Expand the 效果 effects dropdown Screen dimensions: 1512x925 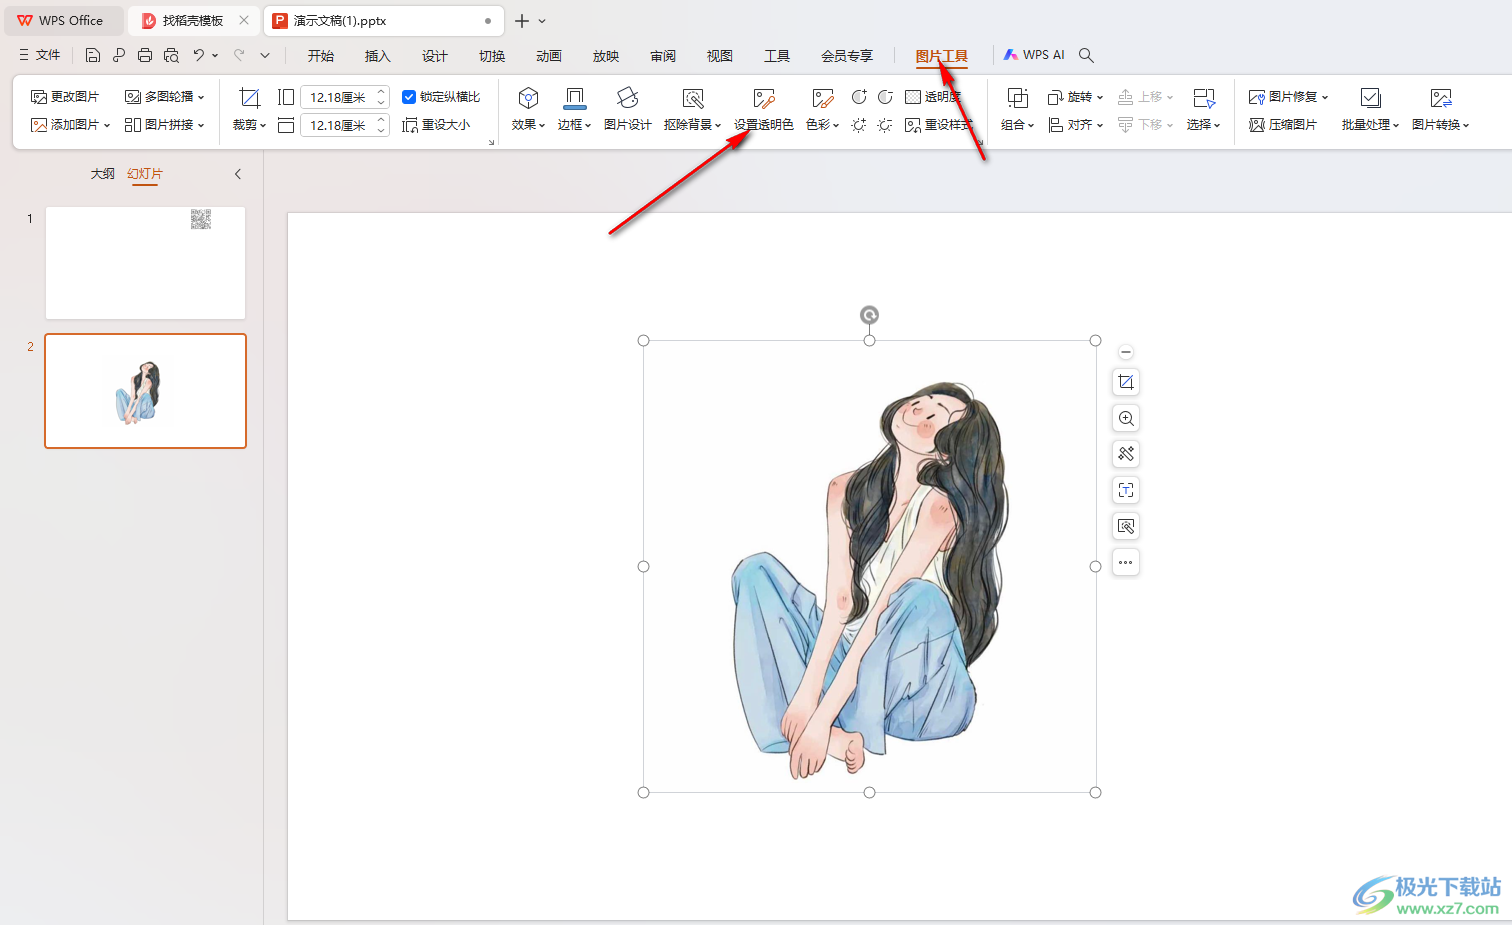[528, 125]
